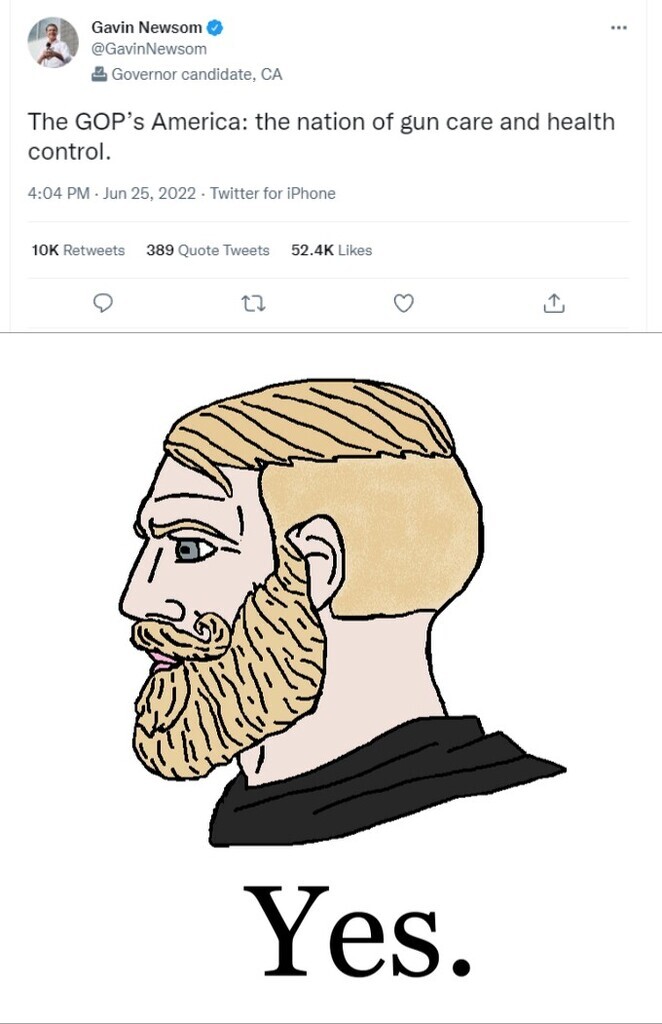Viewport: 662px width, 1024px height.
Task: Open the reply speech bubble icon
Action: pyautogui.click(x=103, y=303)
